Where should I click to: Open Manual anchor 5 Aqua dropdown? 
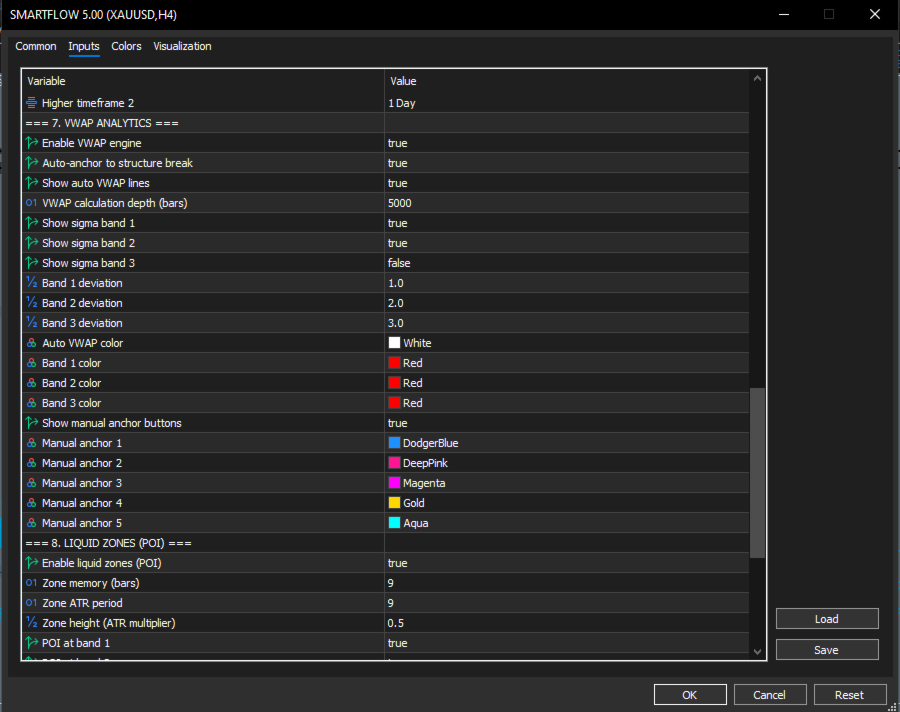tap(567, 523)
